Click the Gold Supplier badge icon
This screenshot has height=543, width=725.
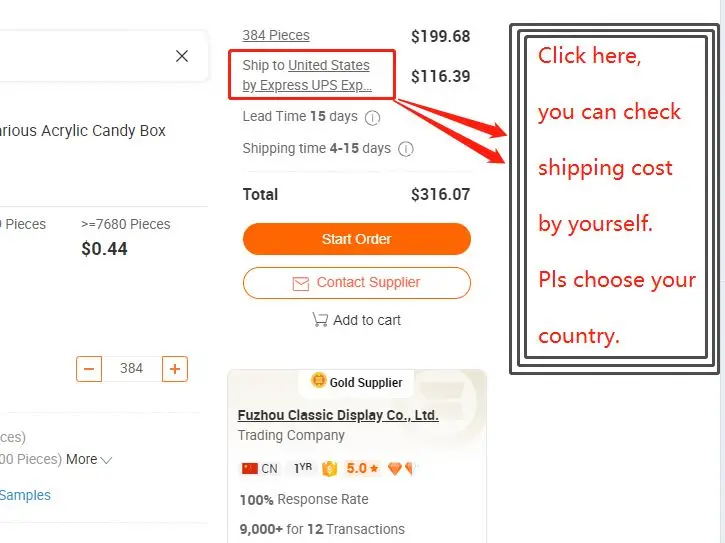click(x=319, y=381)
